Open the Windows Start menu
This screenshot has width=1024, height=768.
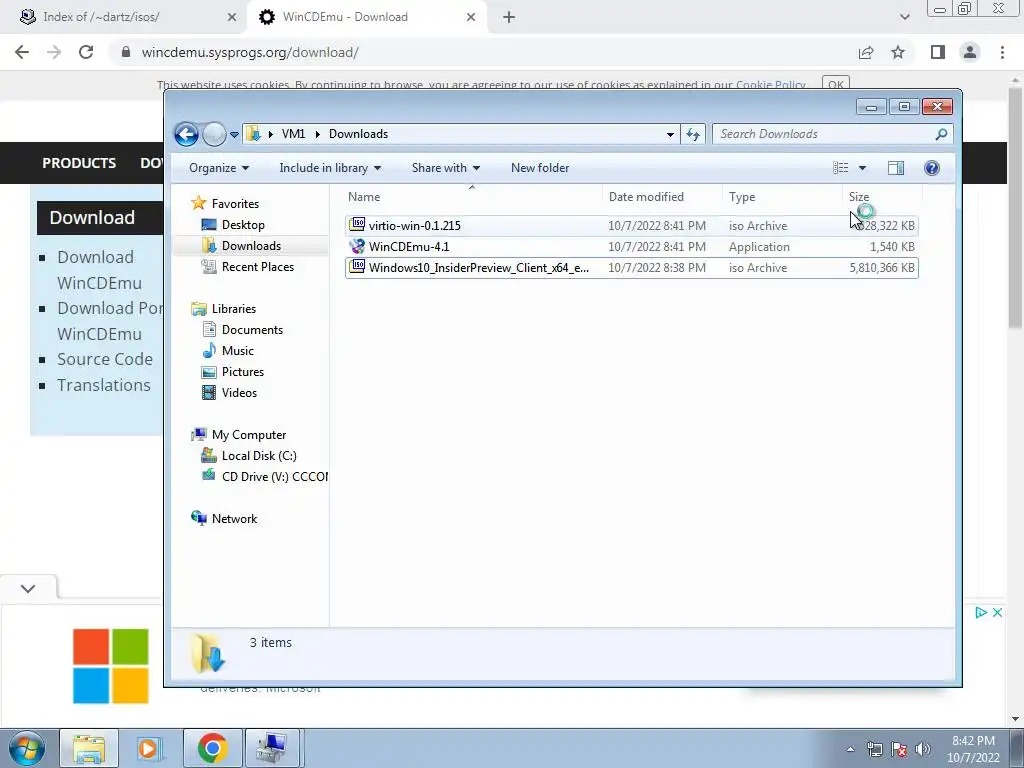click(x=26, y=749)
